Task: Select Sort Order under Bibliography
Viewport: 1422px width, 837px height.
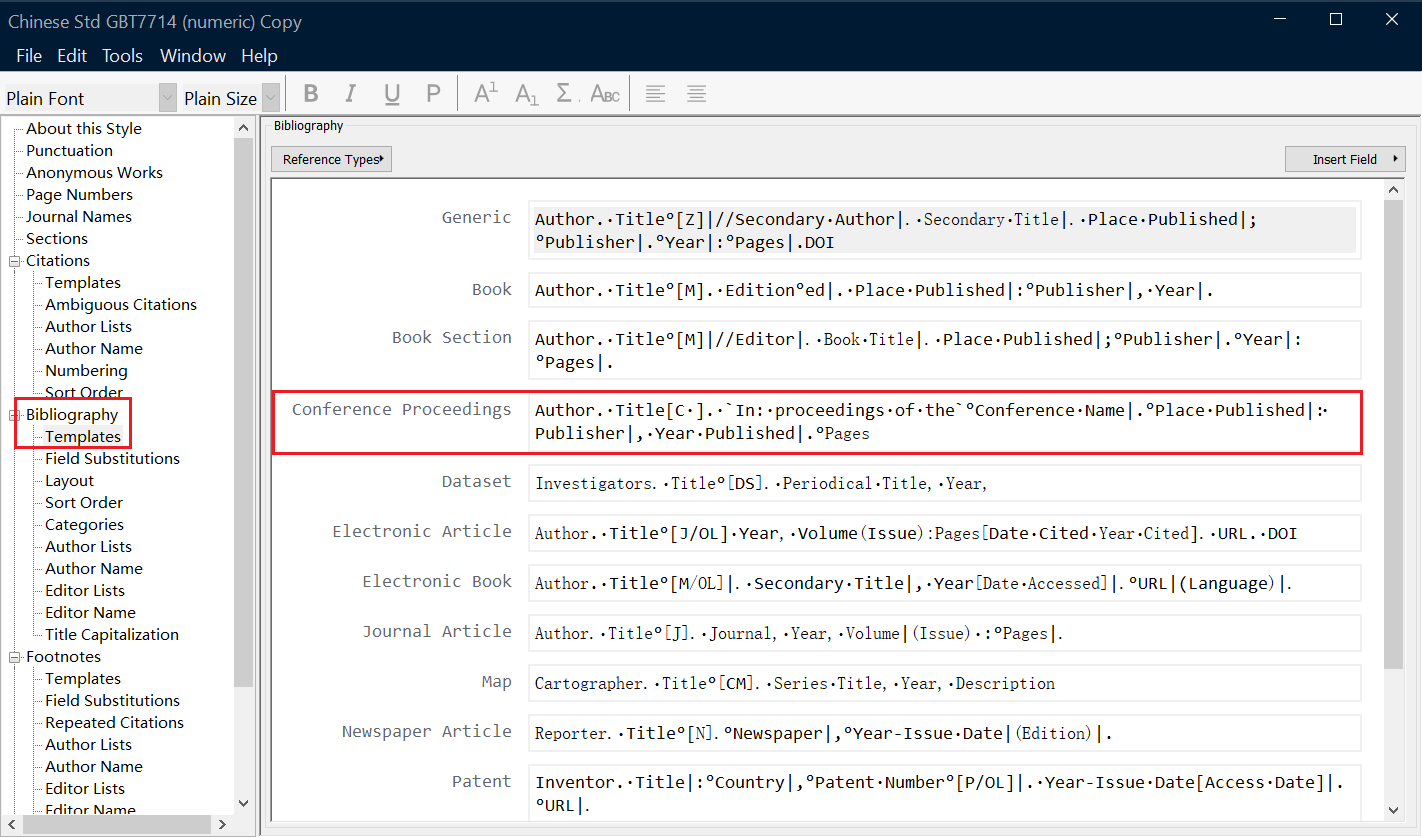Action: tap(84, 503)
